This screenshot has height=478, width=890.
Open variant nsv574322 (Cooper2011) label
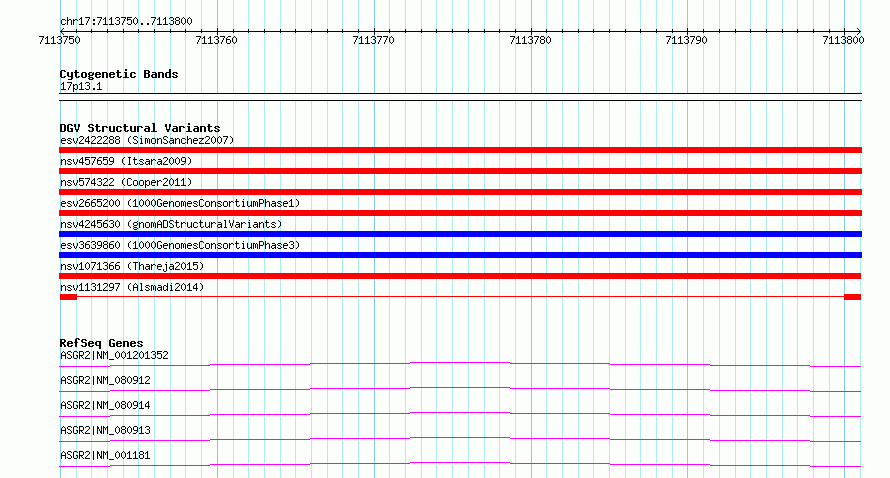pyautogui.click(x=126, y=182)
